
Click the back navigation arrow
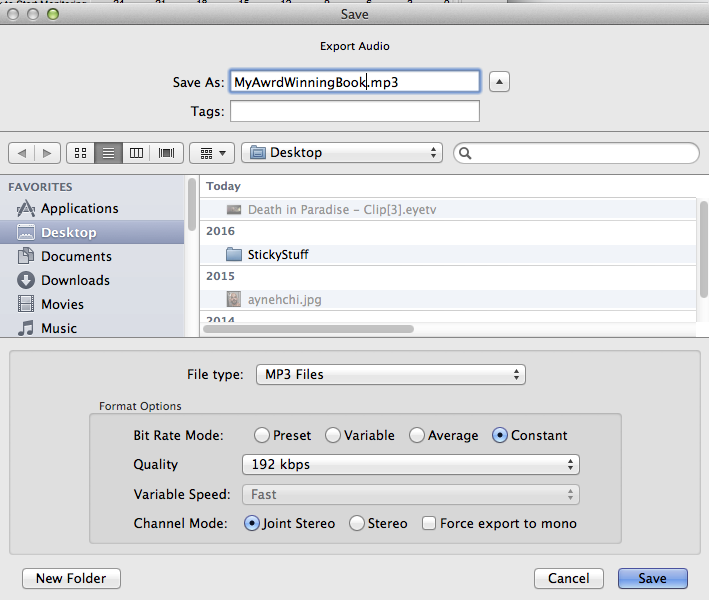(x=21, y=153)
